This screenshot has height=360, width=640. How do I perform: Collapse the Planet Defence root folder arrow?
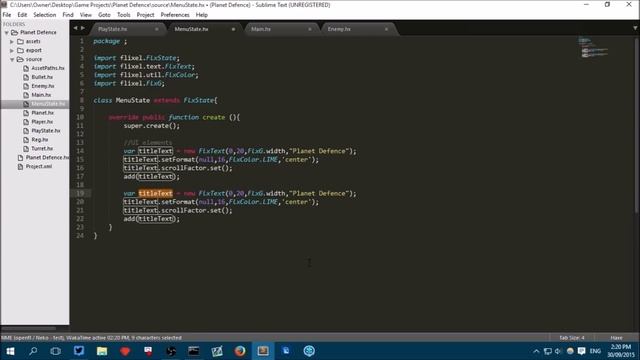point(7,32)
